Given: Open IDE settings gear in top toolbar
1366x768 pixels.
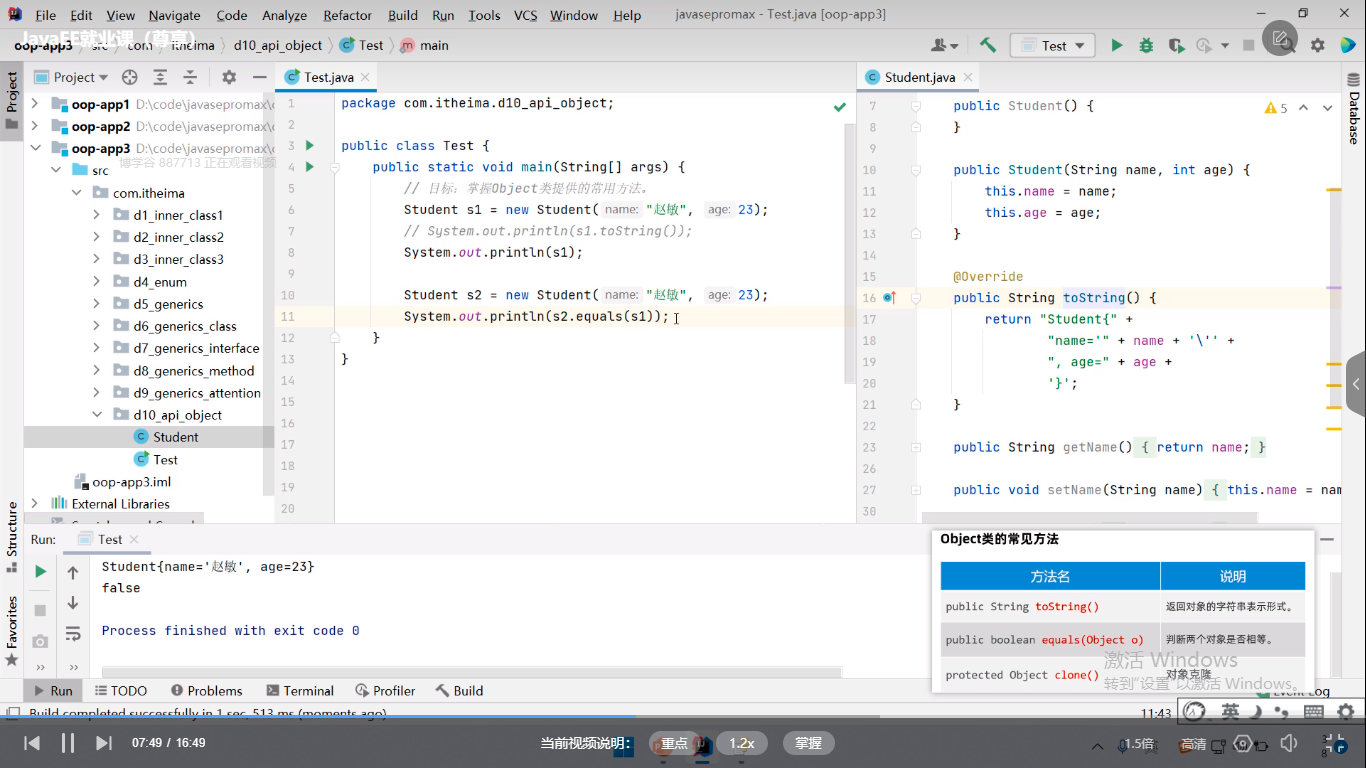Looking at the screenshot, I should (1318, 45).
